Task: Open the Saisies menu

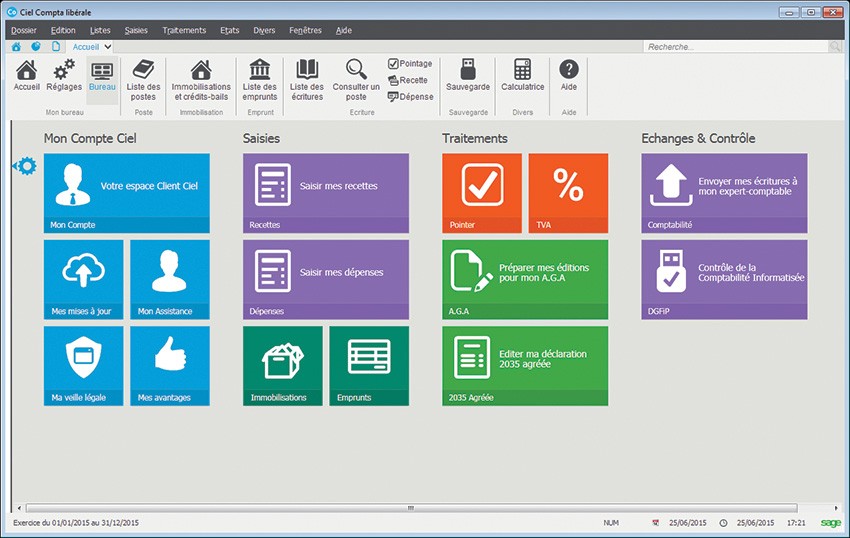Action: point(136,30)
